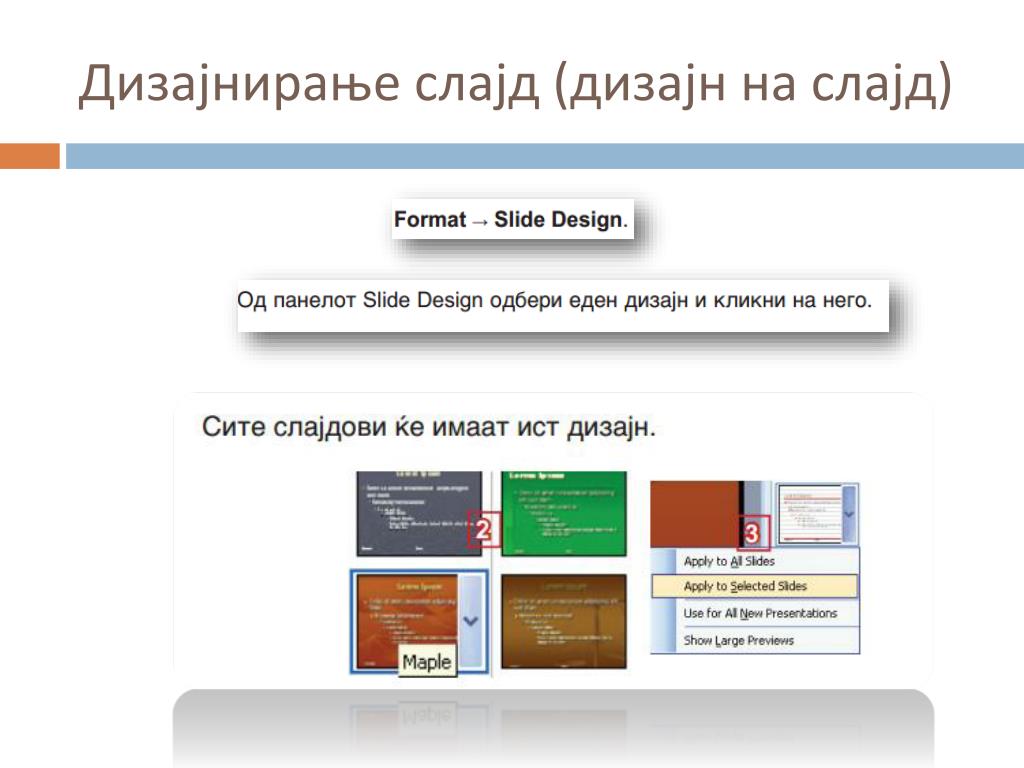Choose Apply to Selected Slides
The height and width of the screenshot is (768, 1024).
point(755,586)
